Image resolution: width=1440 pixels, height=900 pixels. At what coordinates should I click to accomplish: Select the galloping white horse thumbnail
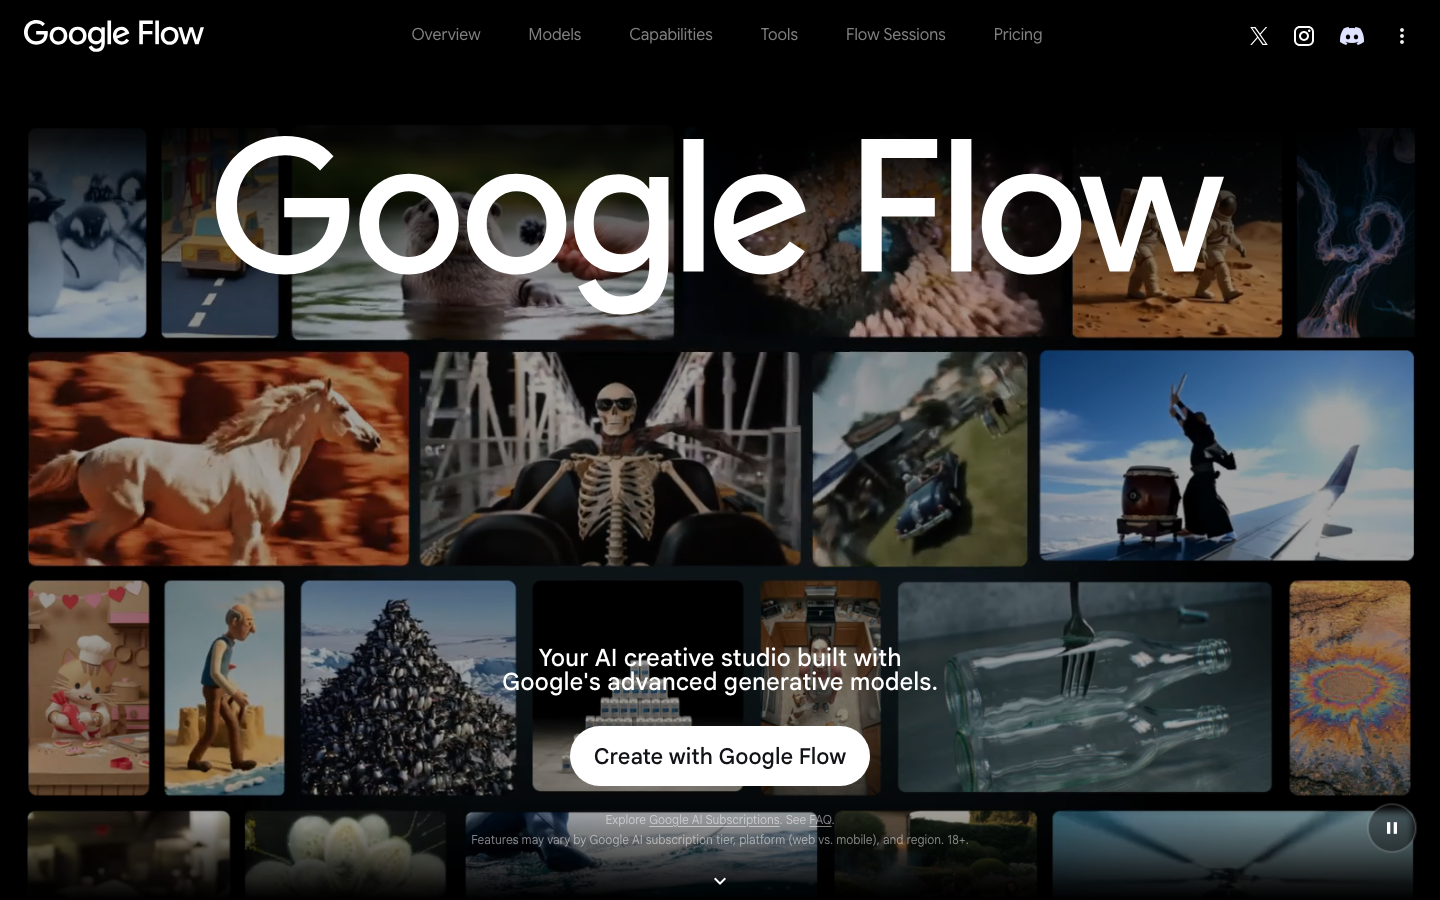(219, 459)
